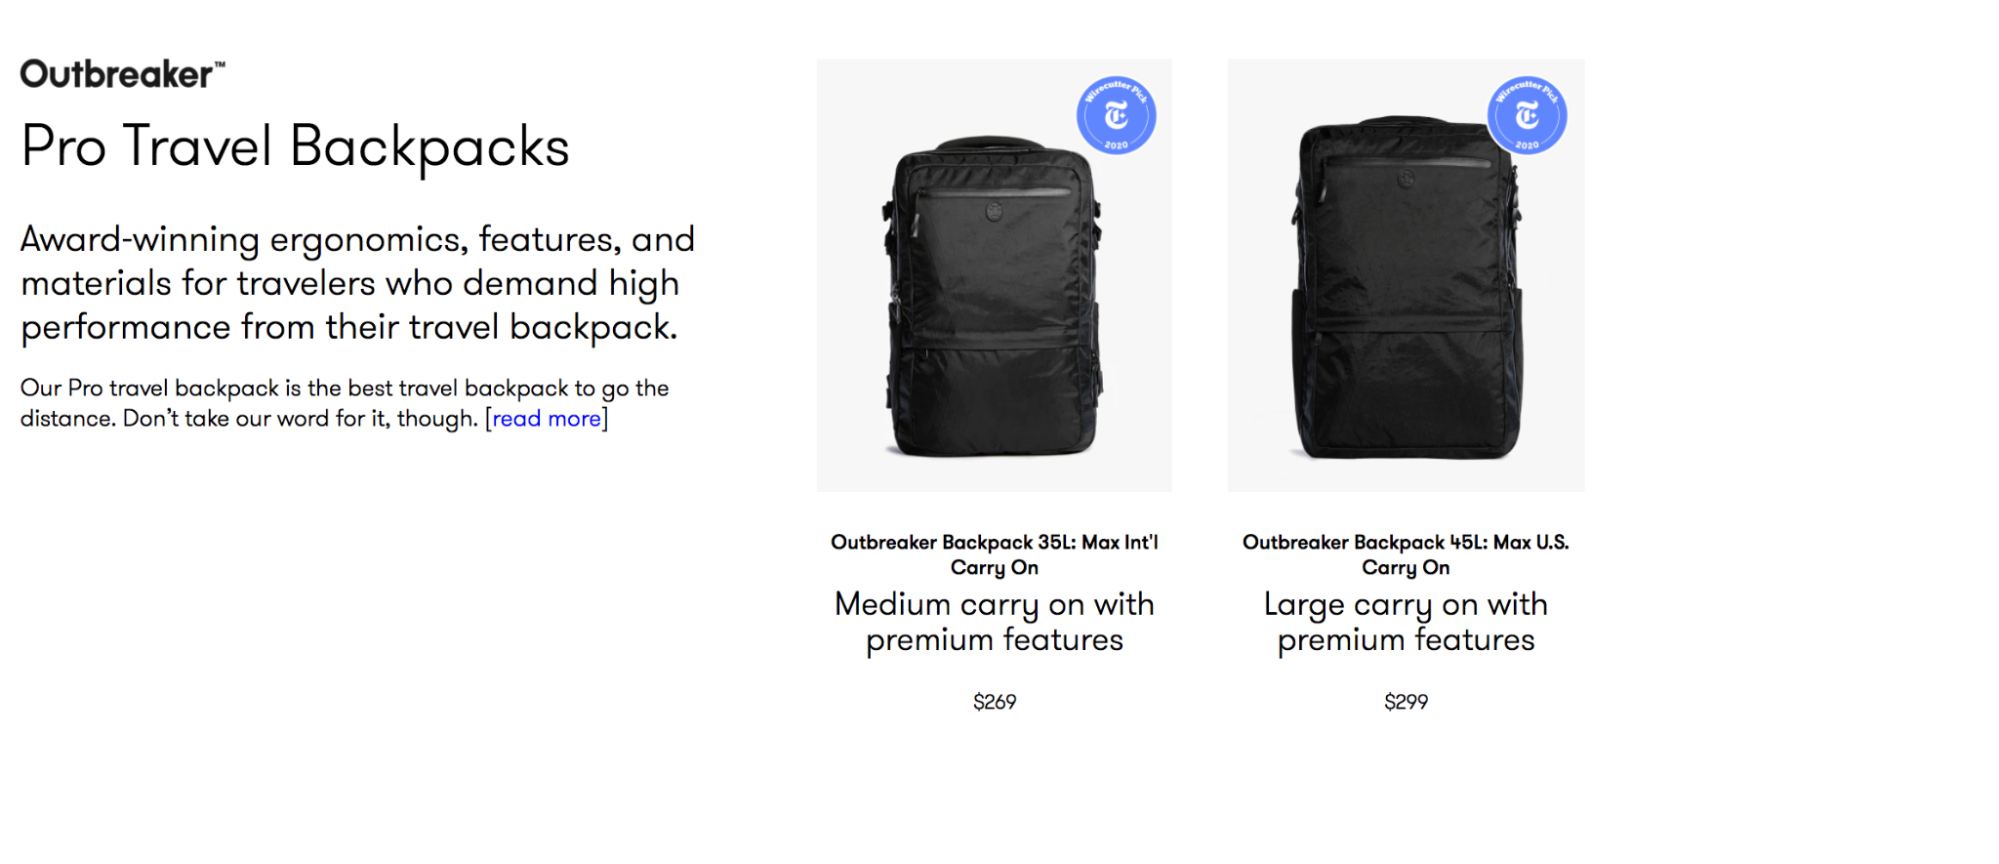Click the round logo emblem on 35L backpack

[993, 211]
